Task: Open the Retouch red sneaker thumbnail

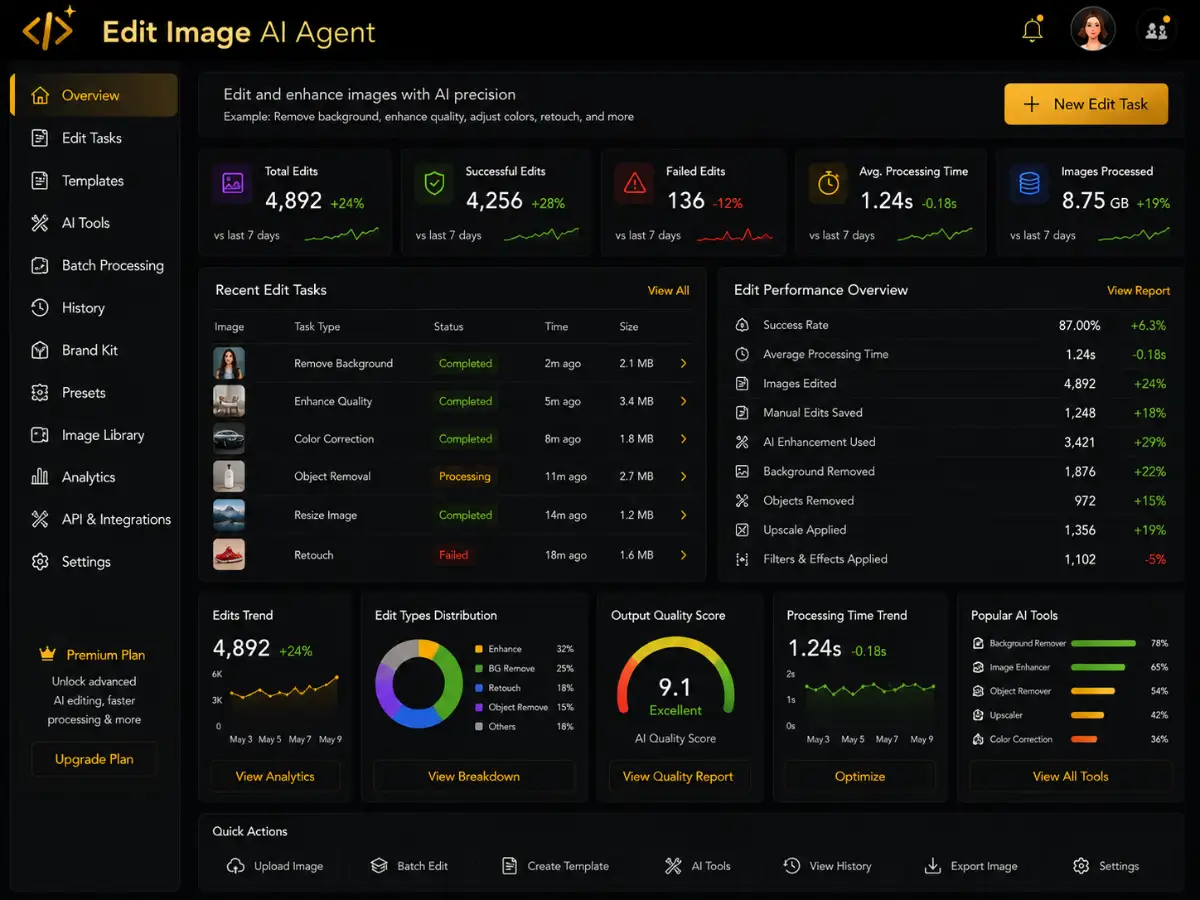Action: [x=229, y=555]
